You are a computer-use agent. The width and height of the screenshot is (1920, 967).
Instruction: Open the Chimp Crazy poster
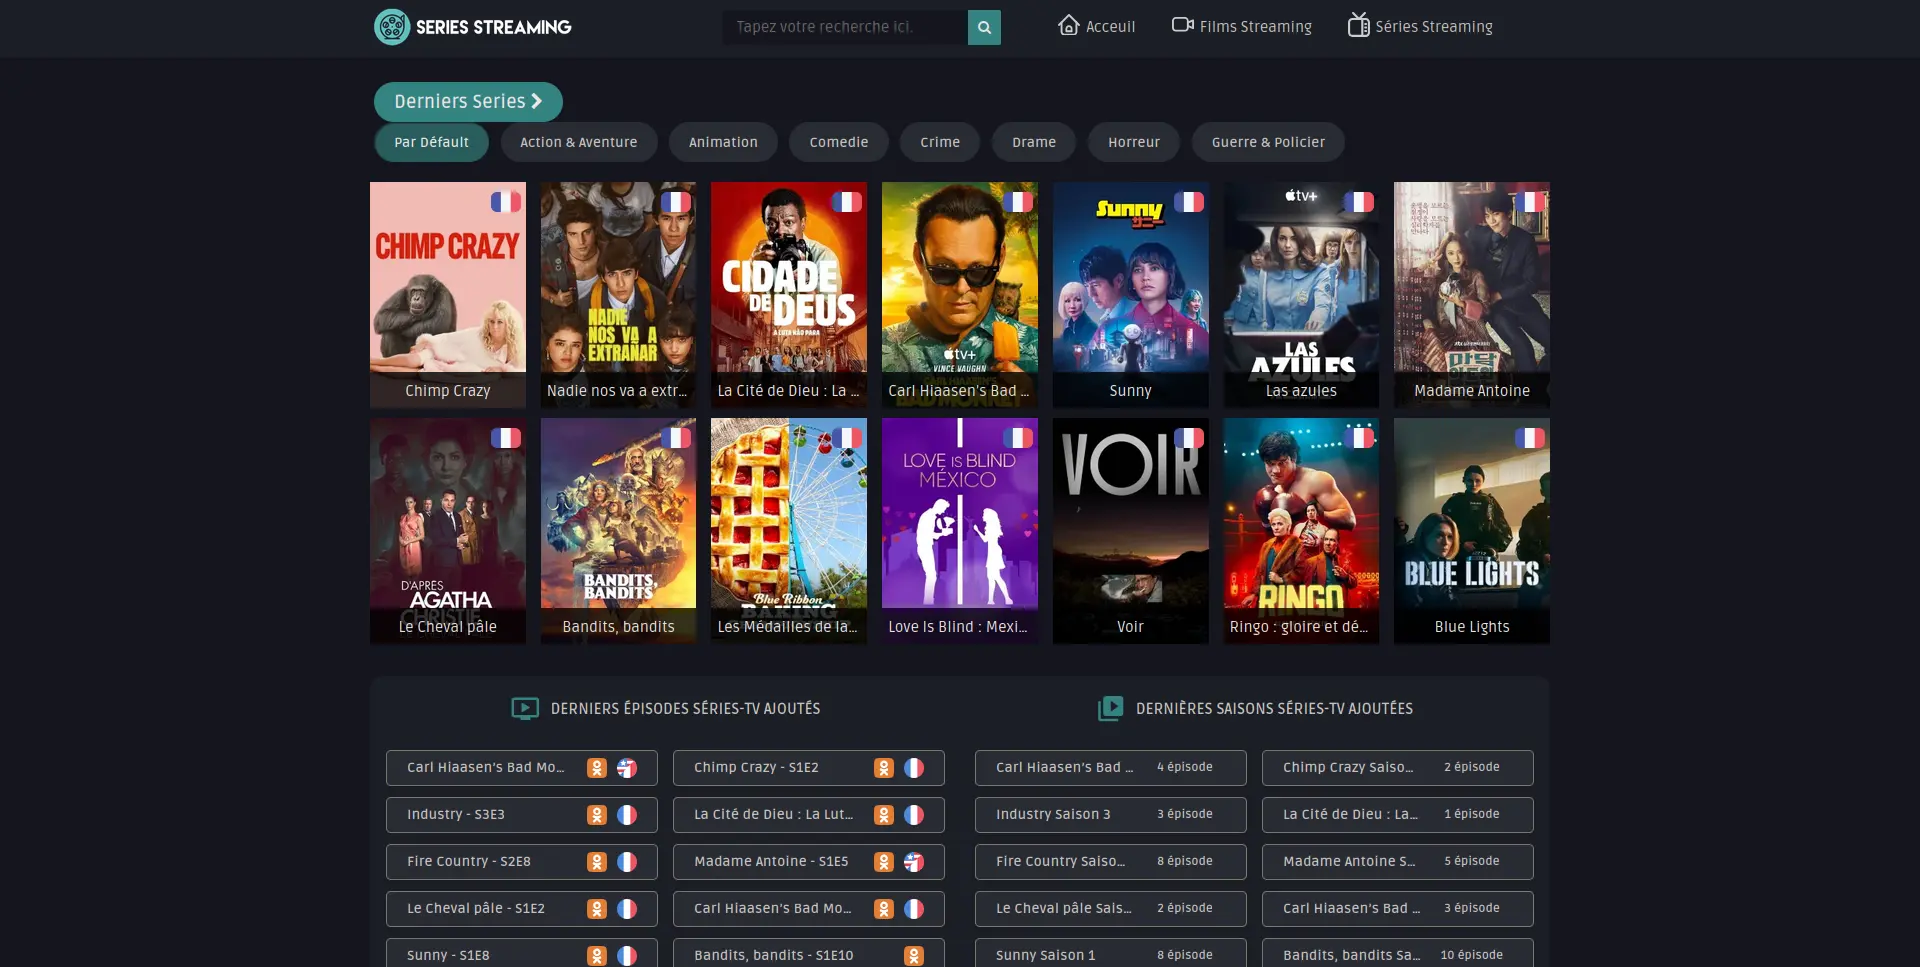coord(448,295)
